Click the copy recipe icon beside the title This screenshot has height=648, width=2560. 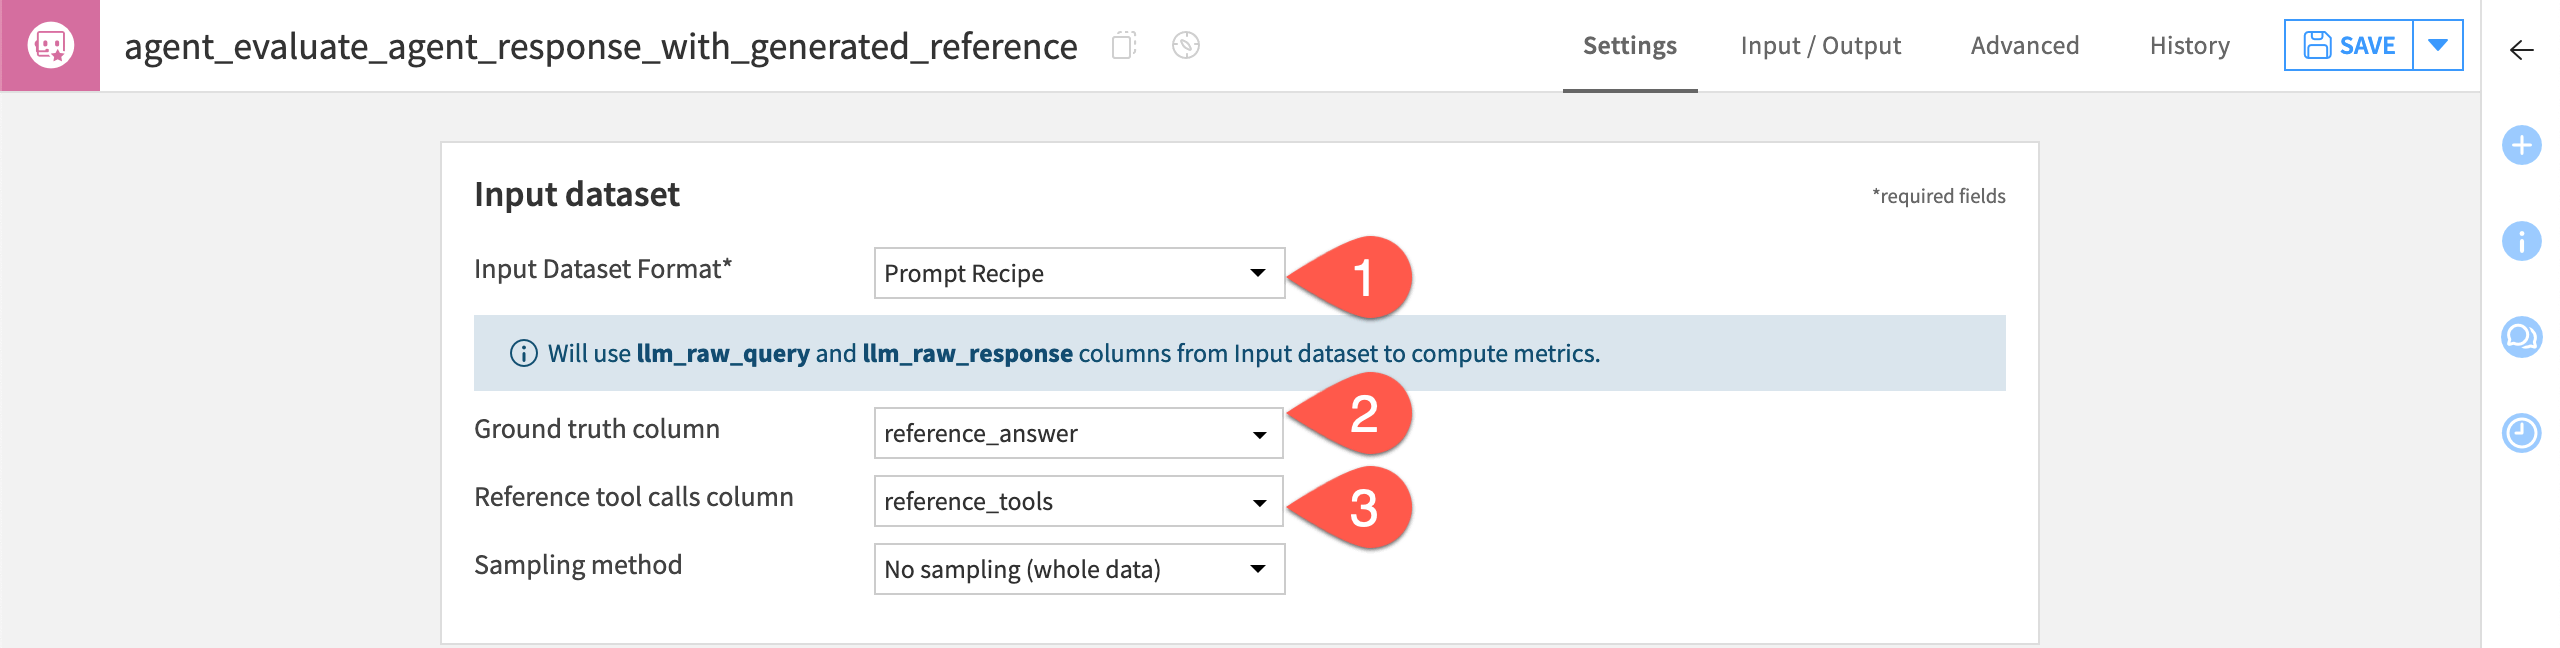[x=1126, y=45]
